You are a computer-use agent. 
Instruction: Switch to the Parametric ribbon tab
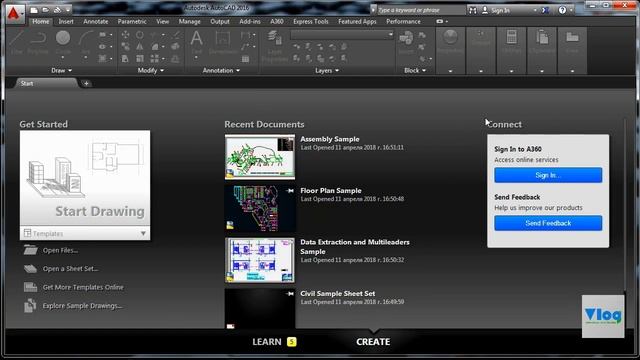point(132,21)
